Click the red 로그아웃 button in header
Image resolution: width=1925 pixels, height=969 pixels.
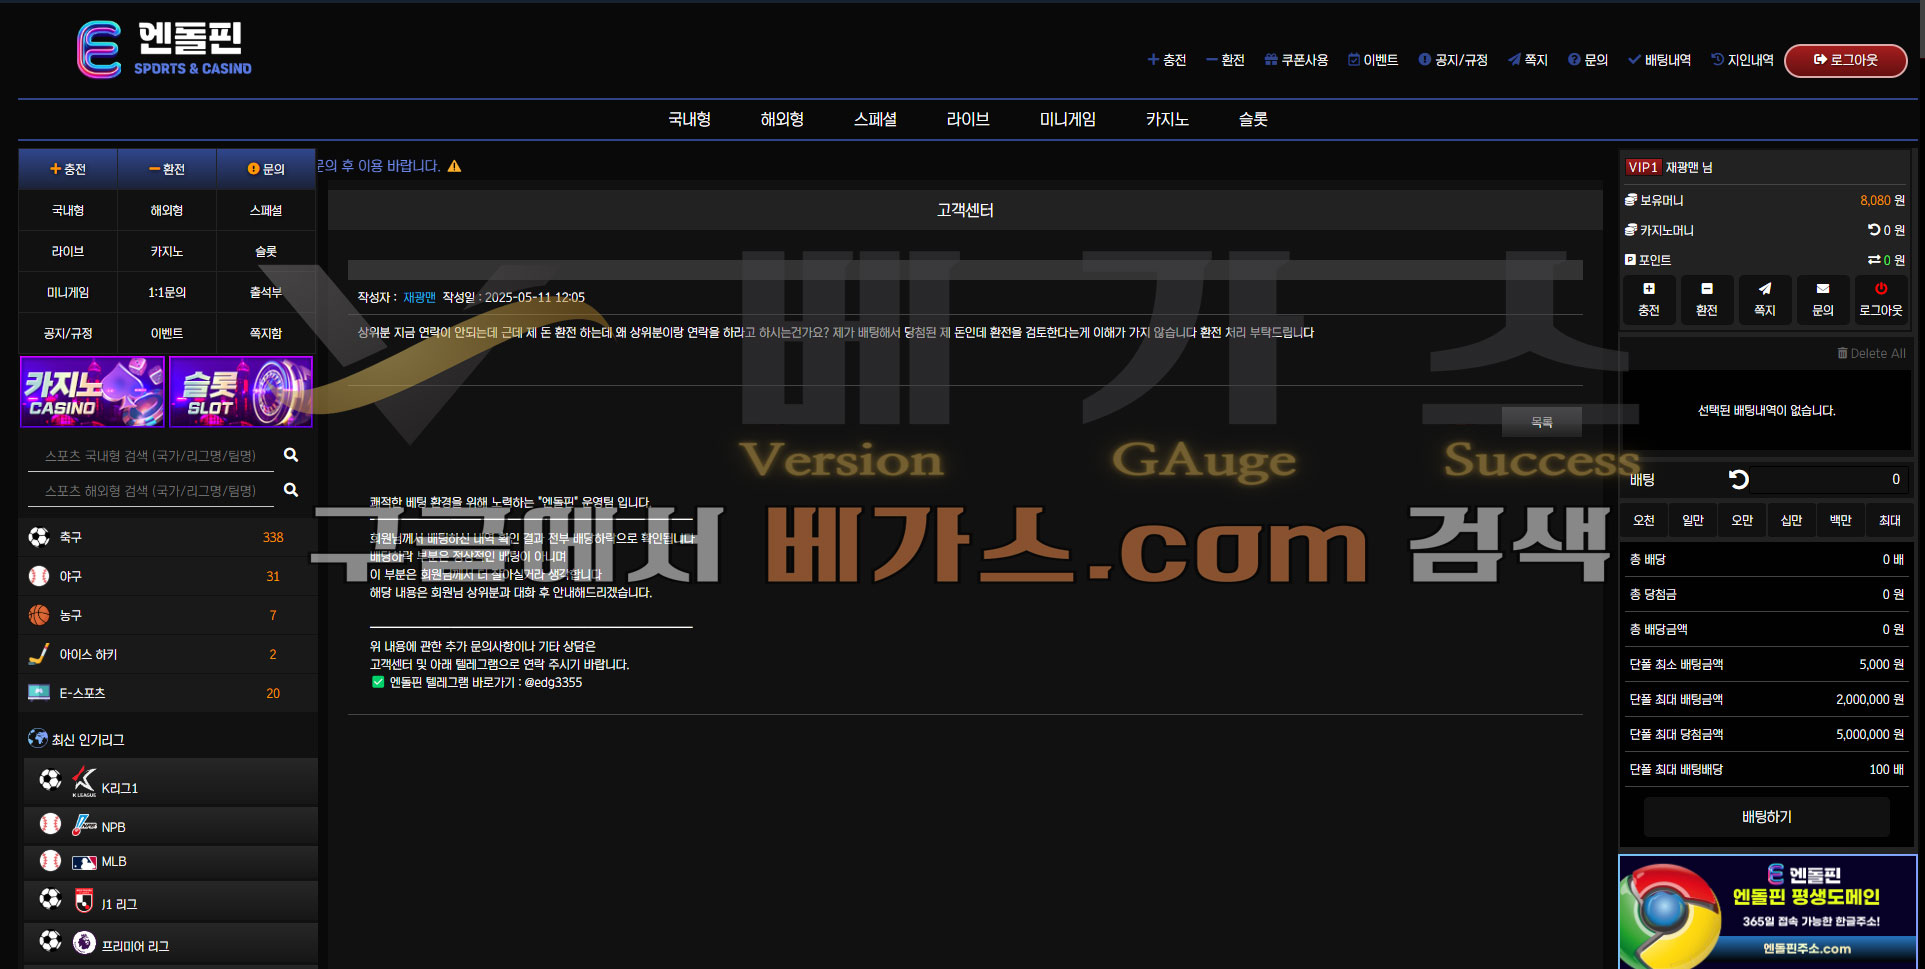tap(1845, 60)
